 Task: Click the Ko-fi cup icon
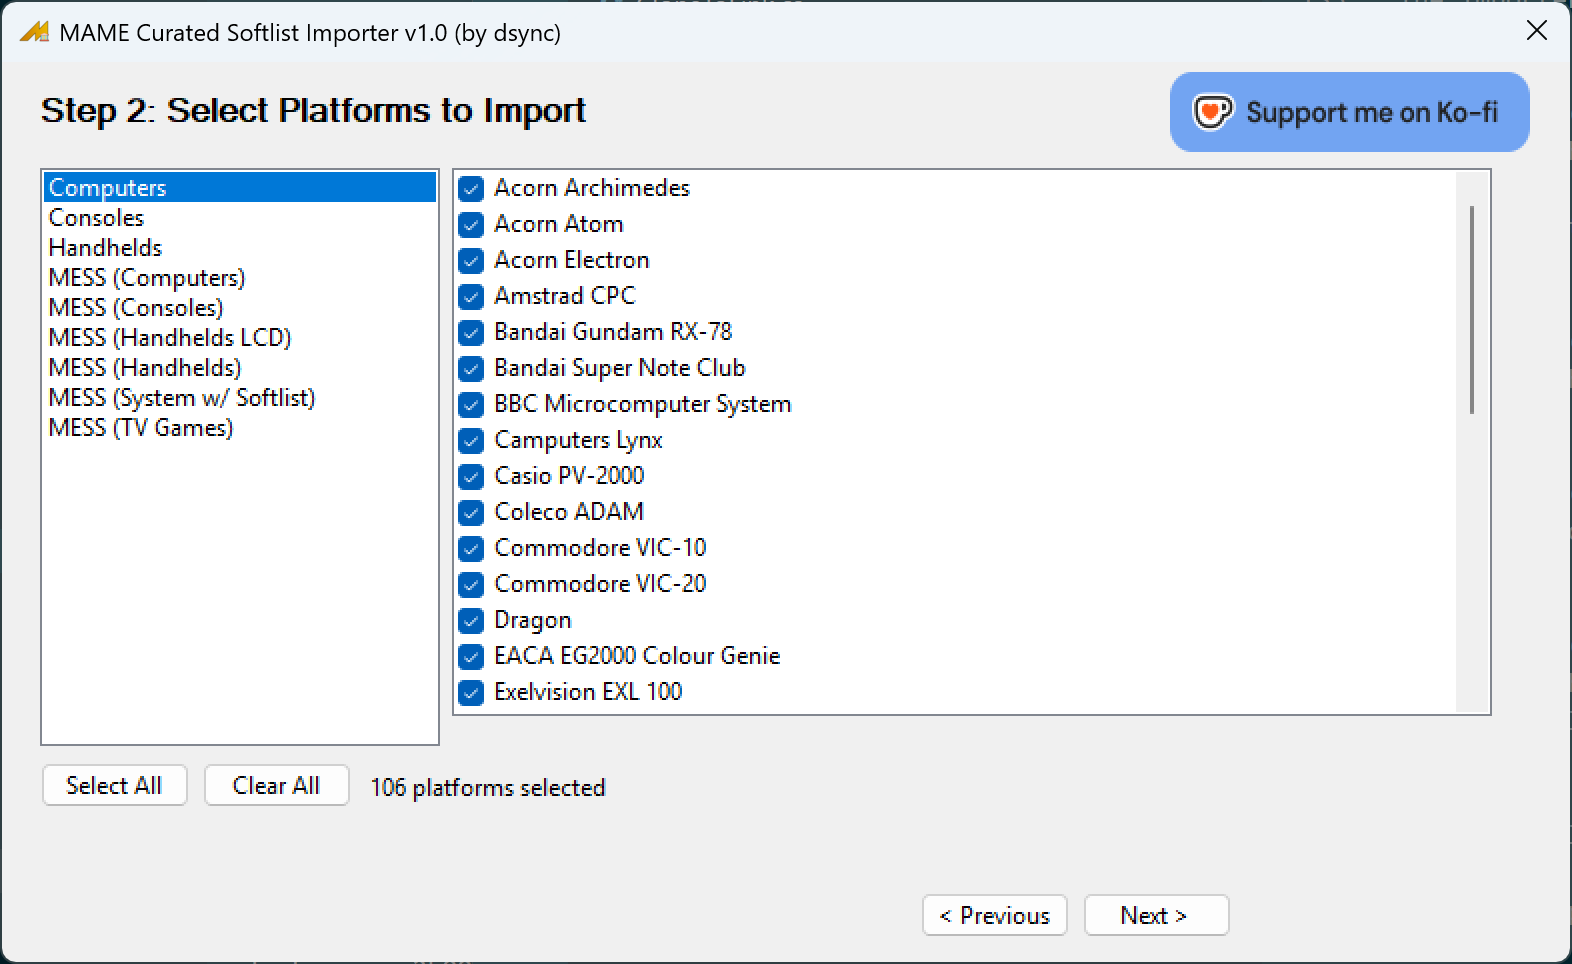tap(1213, 112)
